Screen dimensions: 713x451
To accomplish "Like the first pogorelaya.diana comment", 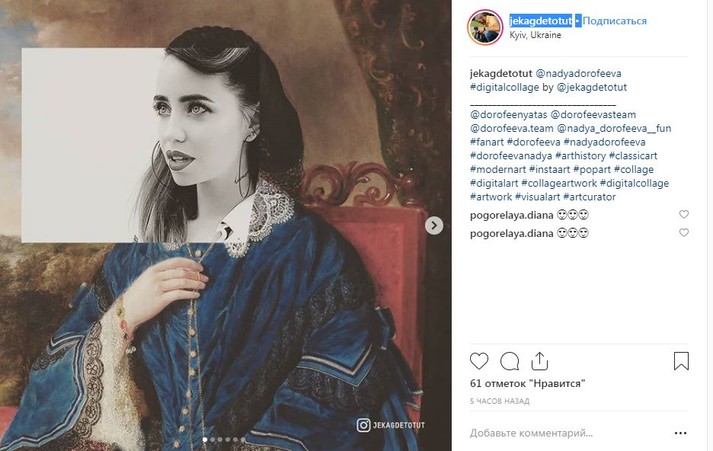I will point(684,215).
